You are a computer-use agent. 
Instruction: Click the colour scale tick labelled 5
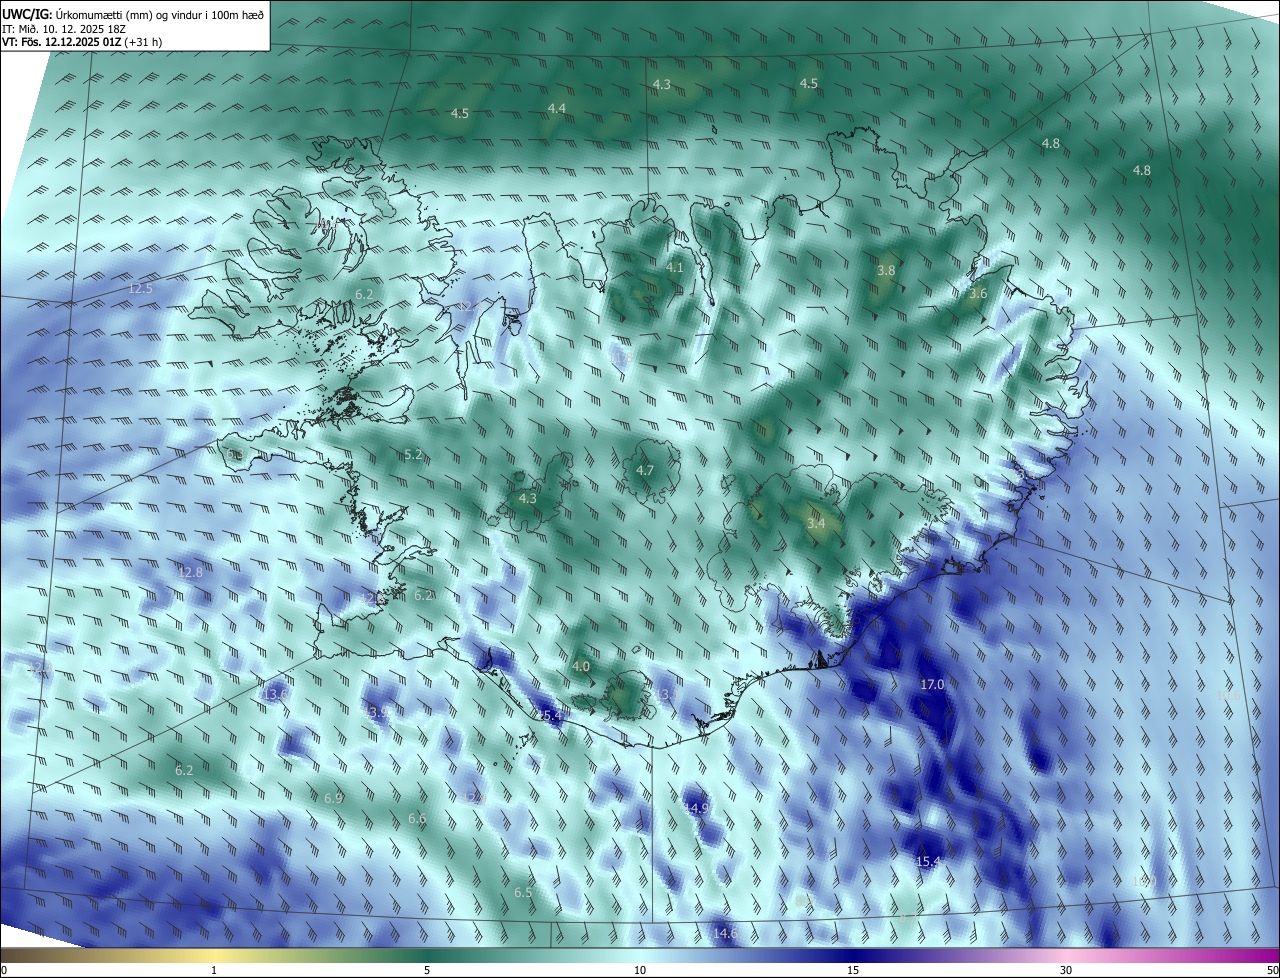coord(427,970)
